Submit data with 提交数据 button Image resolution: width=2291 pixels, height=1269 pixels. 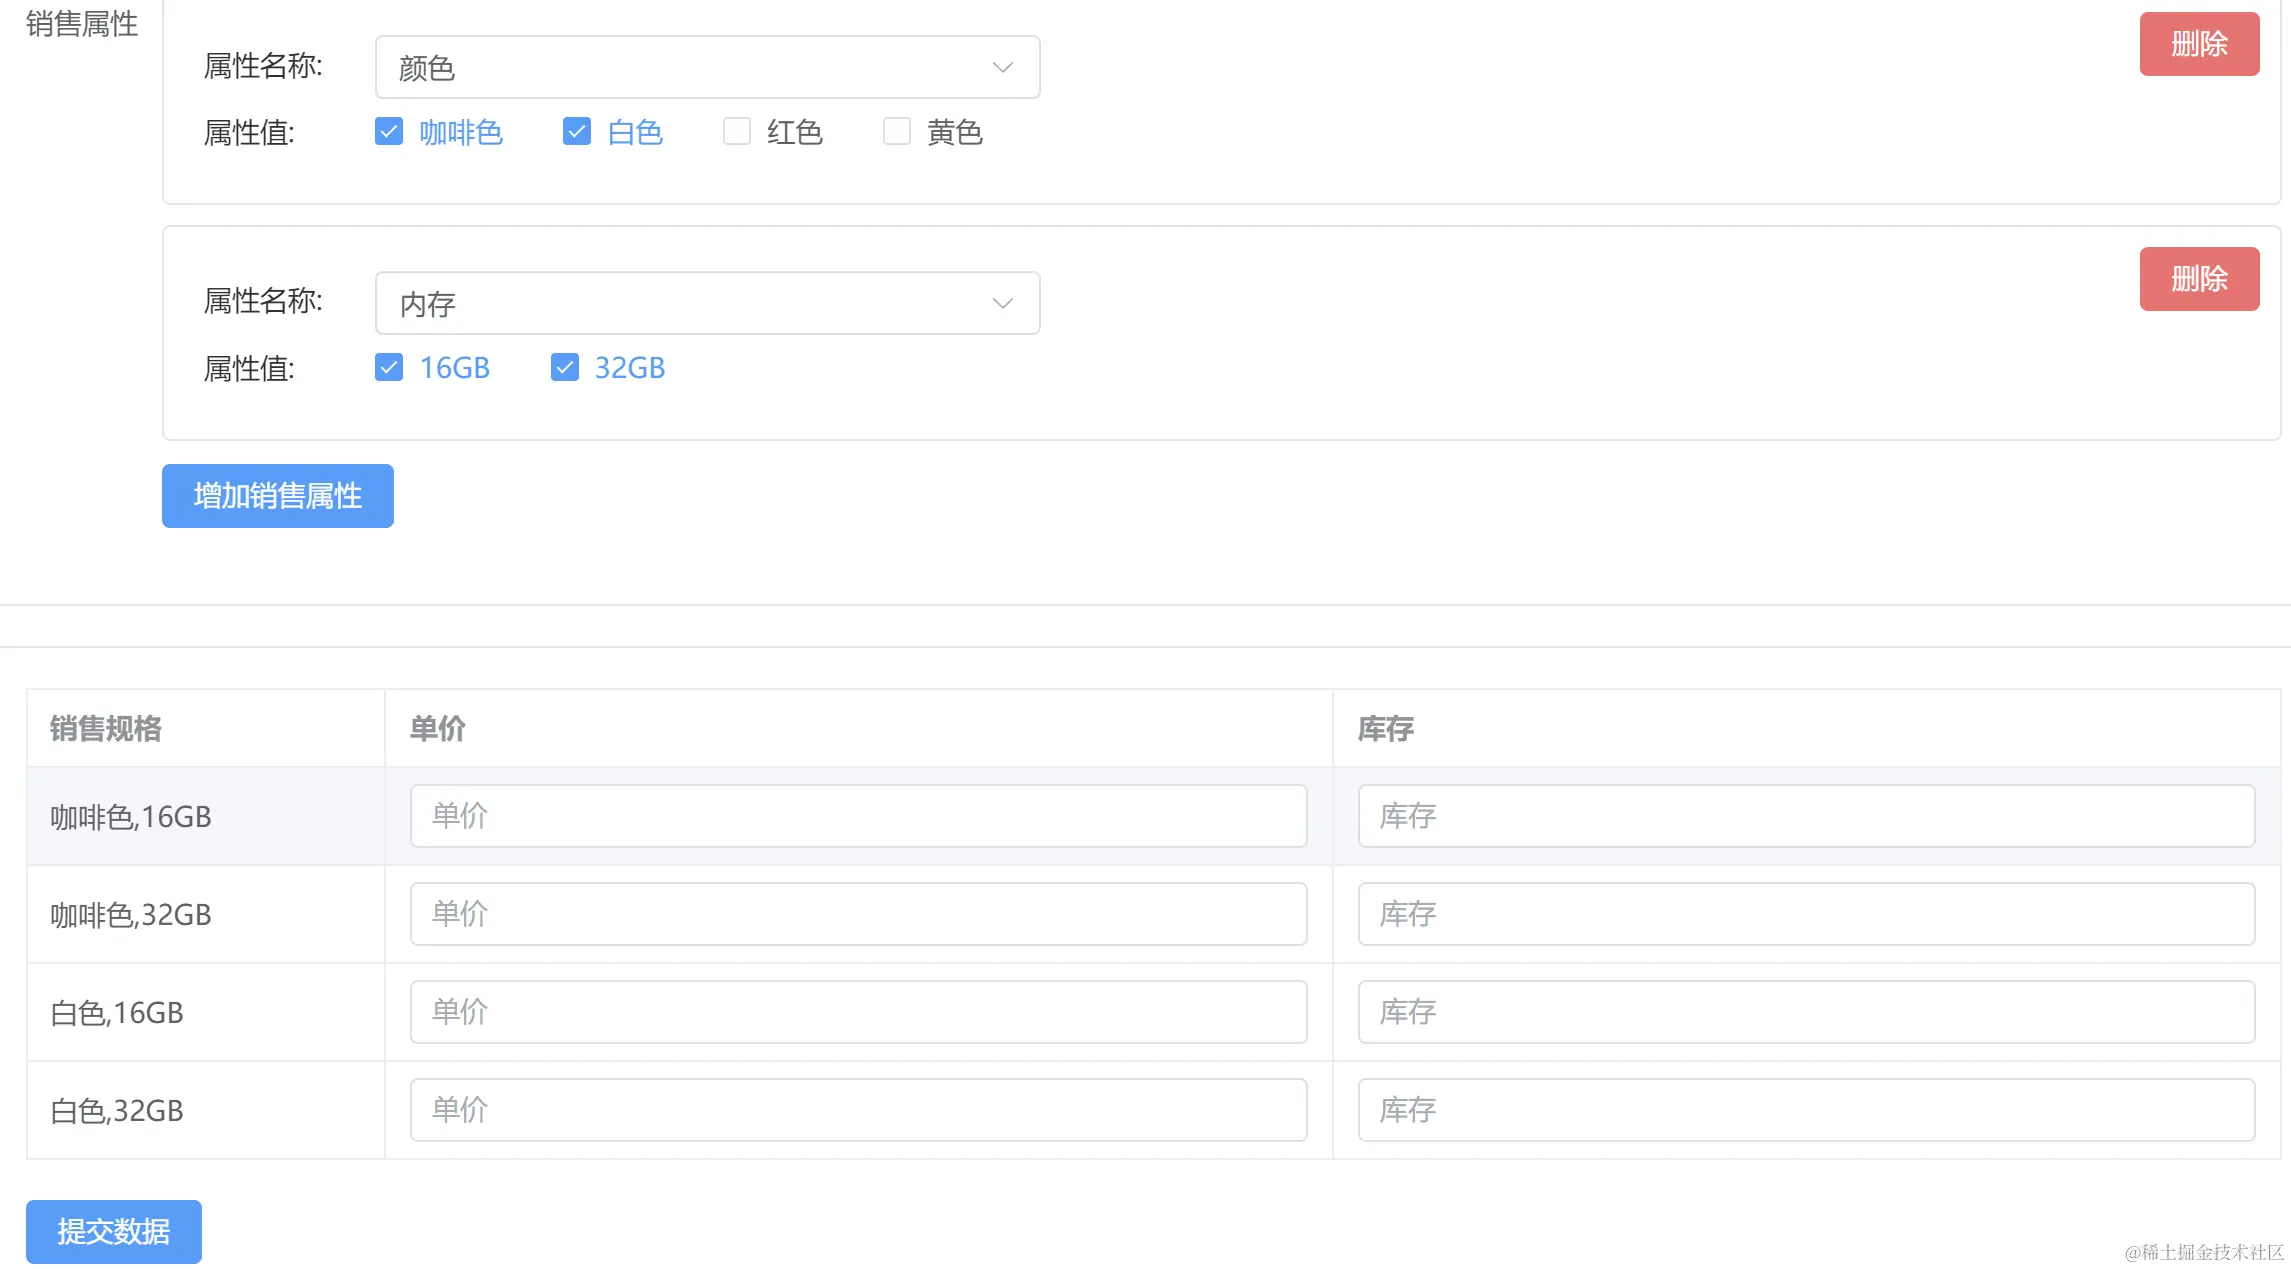click(x=114, y=1232)
